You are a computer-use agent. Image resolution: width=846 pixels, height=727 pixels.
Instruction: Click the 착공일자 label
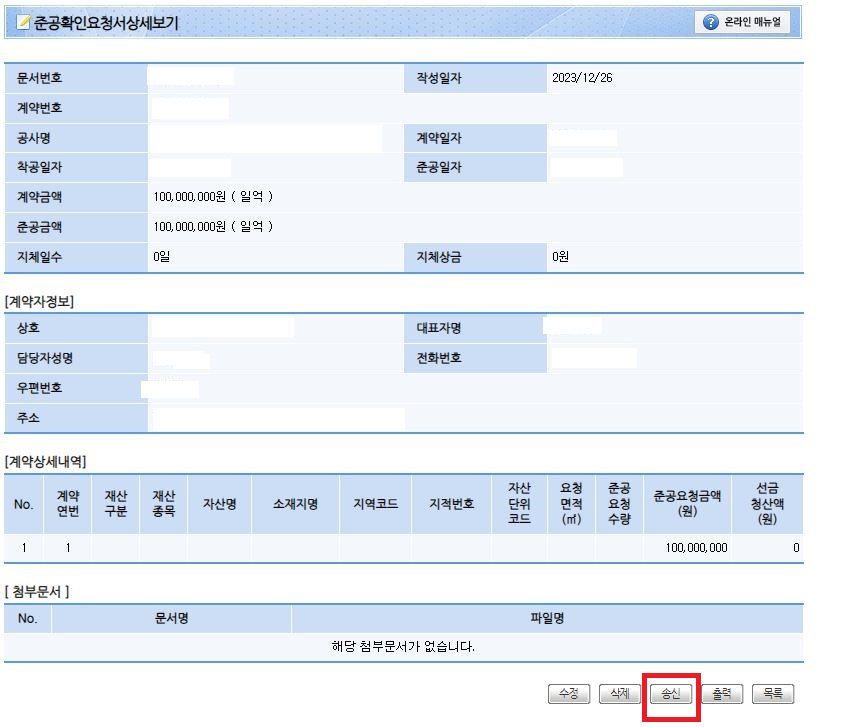click(x=39, y=167)
